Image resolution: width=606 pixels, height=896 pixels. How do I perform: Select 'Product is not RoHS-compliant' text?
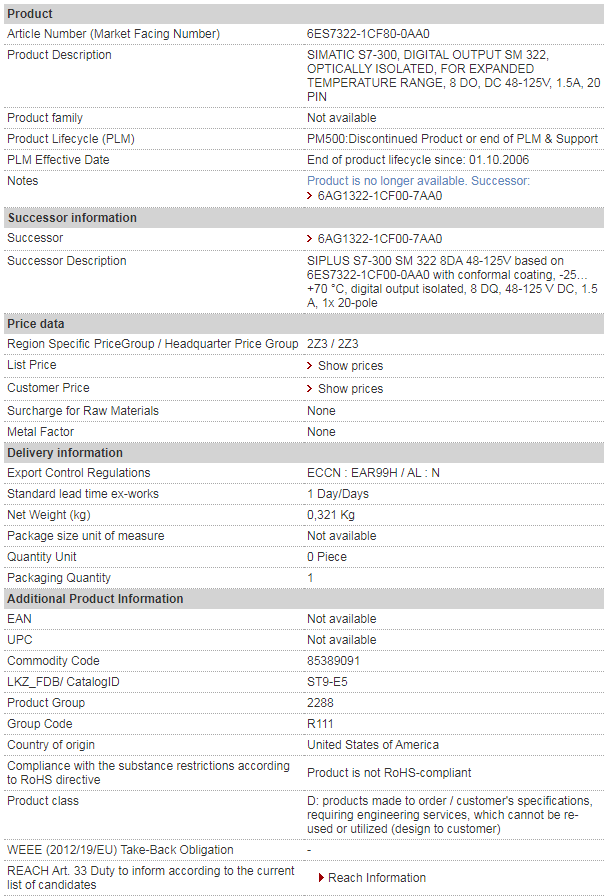tap(389, 773)
